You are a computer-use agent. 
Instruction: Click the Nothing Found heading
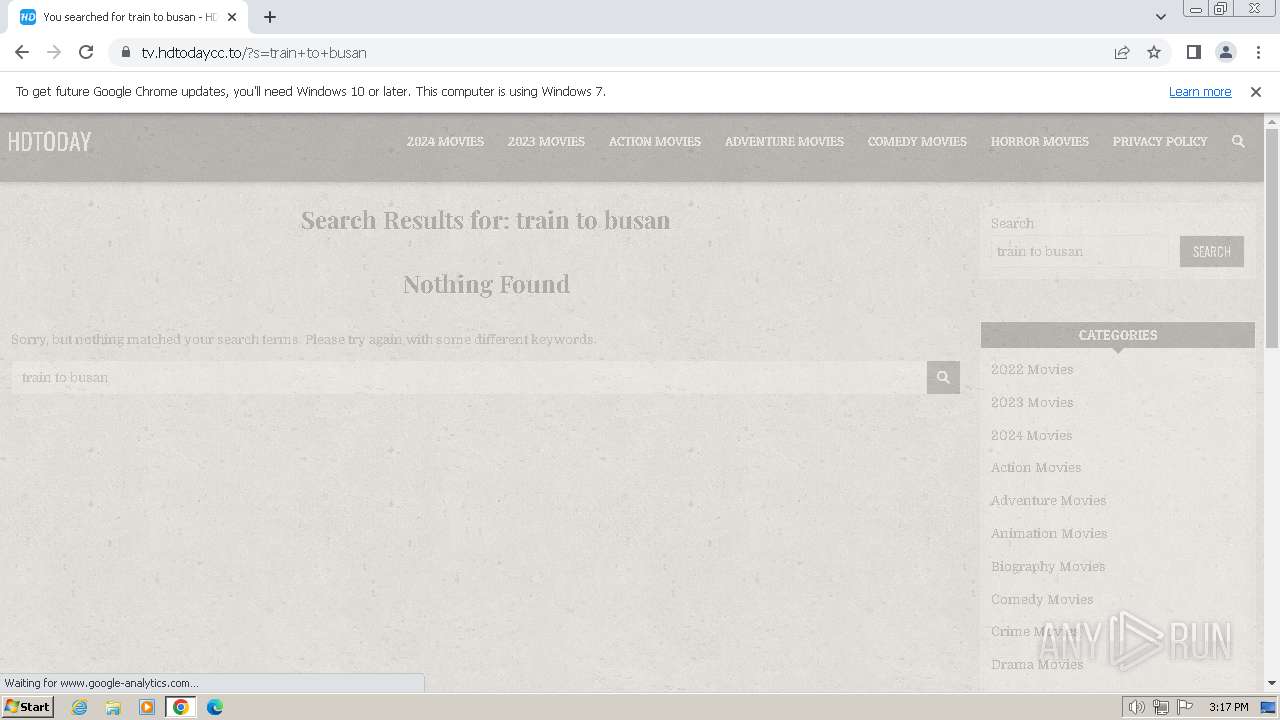[486, 284]
